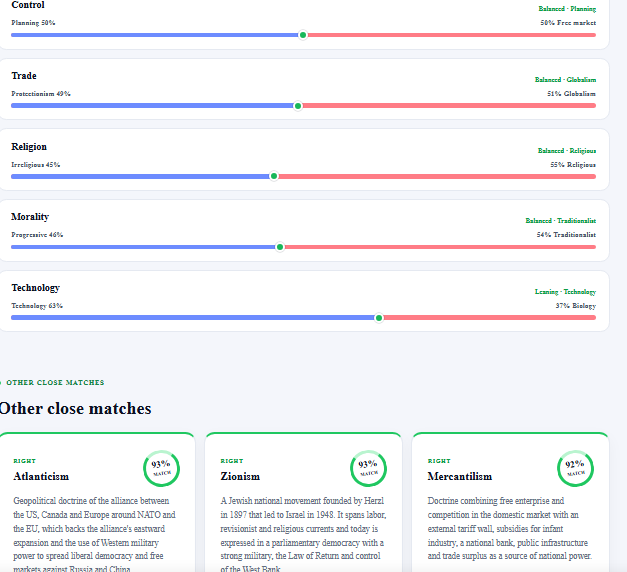This screenshot has height=572, width=627.
Task: Click the Control axis slider handle
Action: point(303,35)
